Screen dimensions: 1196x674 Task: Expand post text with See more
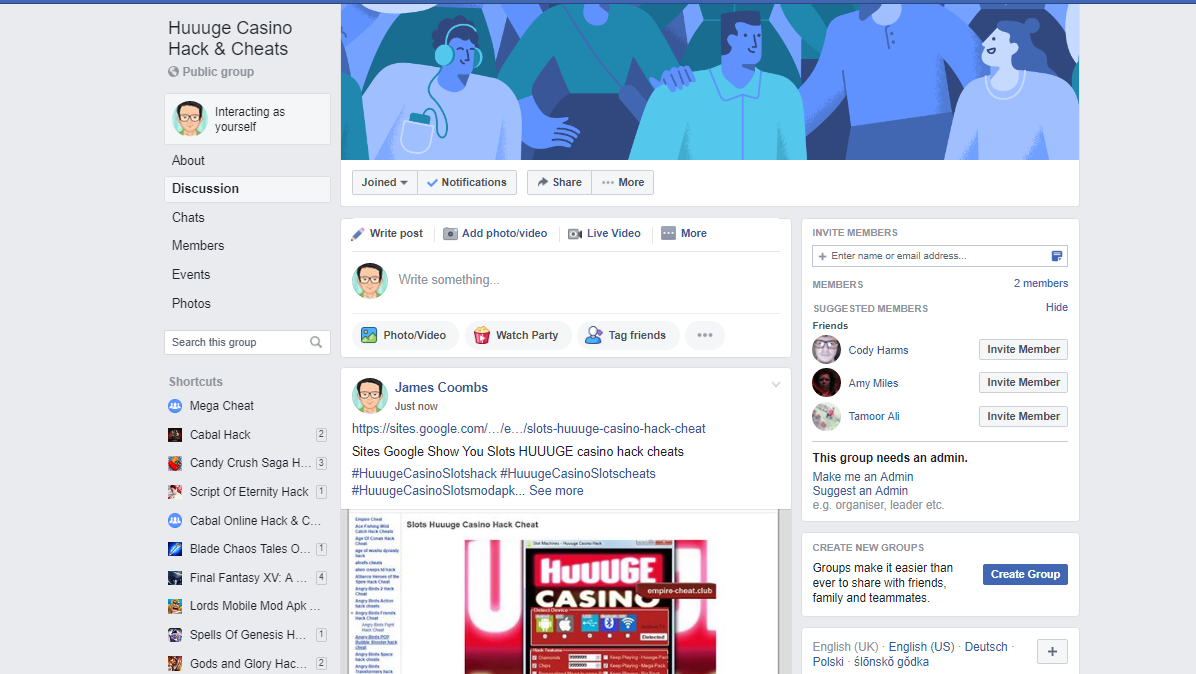(x=556, y=491)
